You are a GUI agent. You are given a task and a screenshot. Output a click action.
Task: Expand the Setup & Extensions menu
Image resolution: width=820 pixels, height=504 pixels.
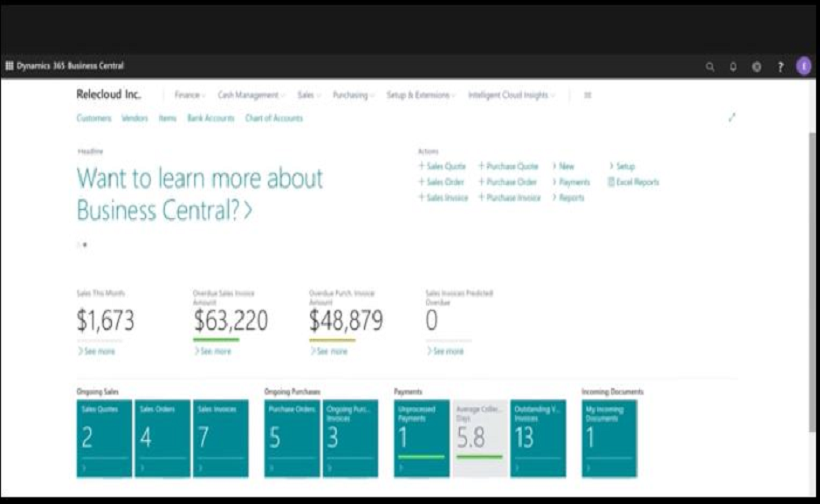(x=420, y=95)
